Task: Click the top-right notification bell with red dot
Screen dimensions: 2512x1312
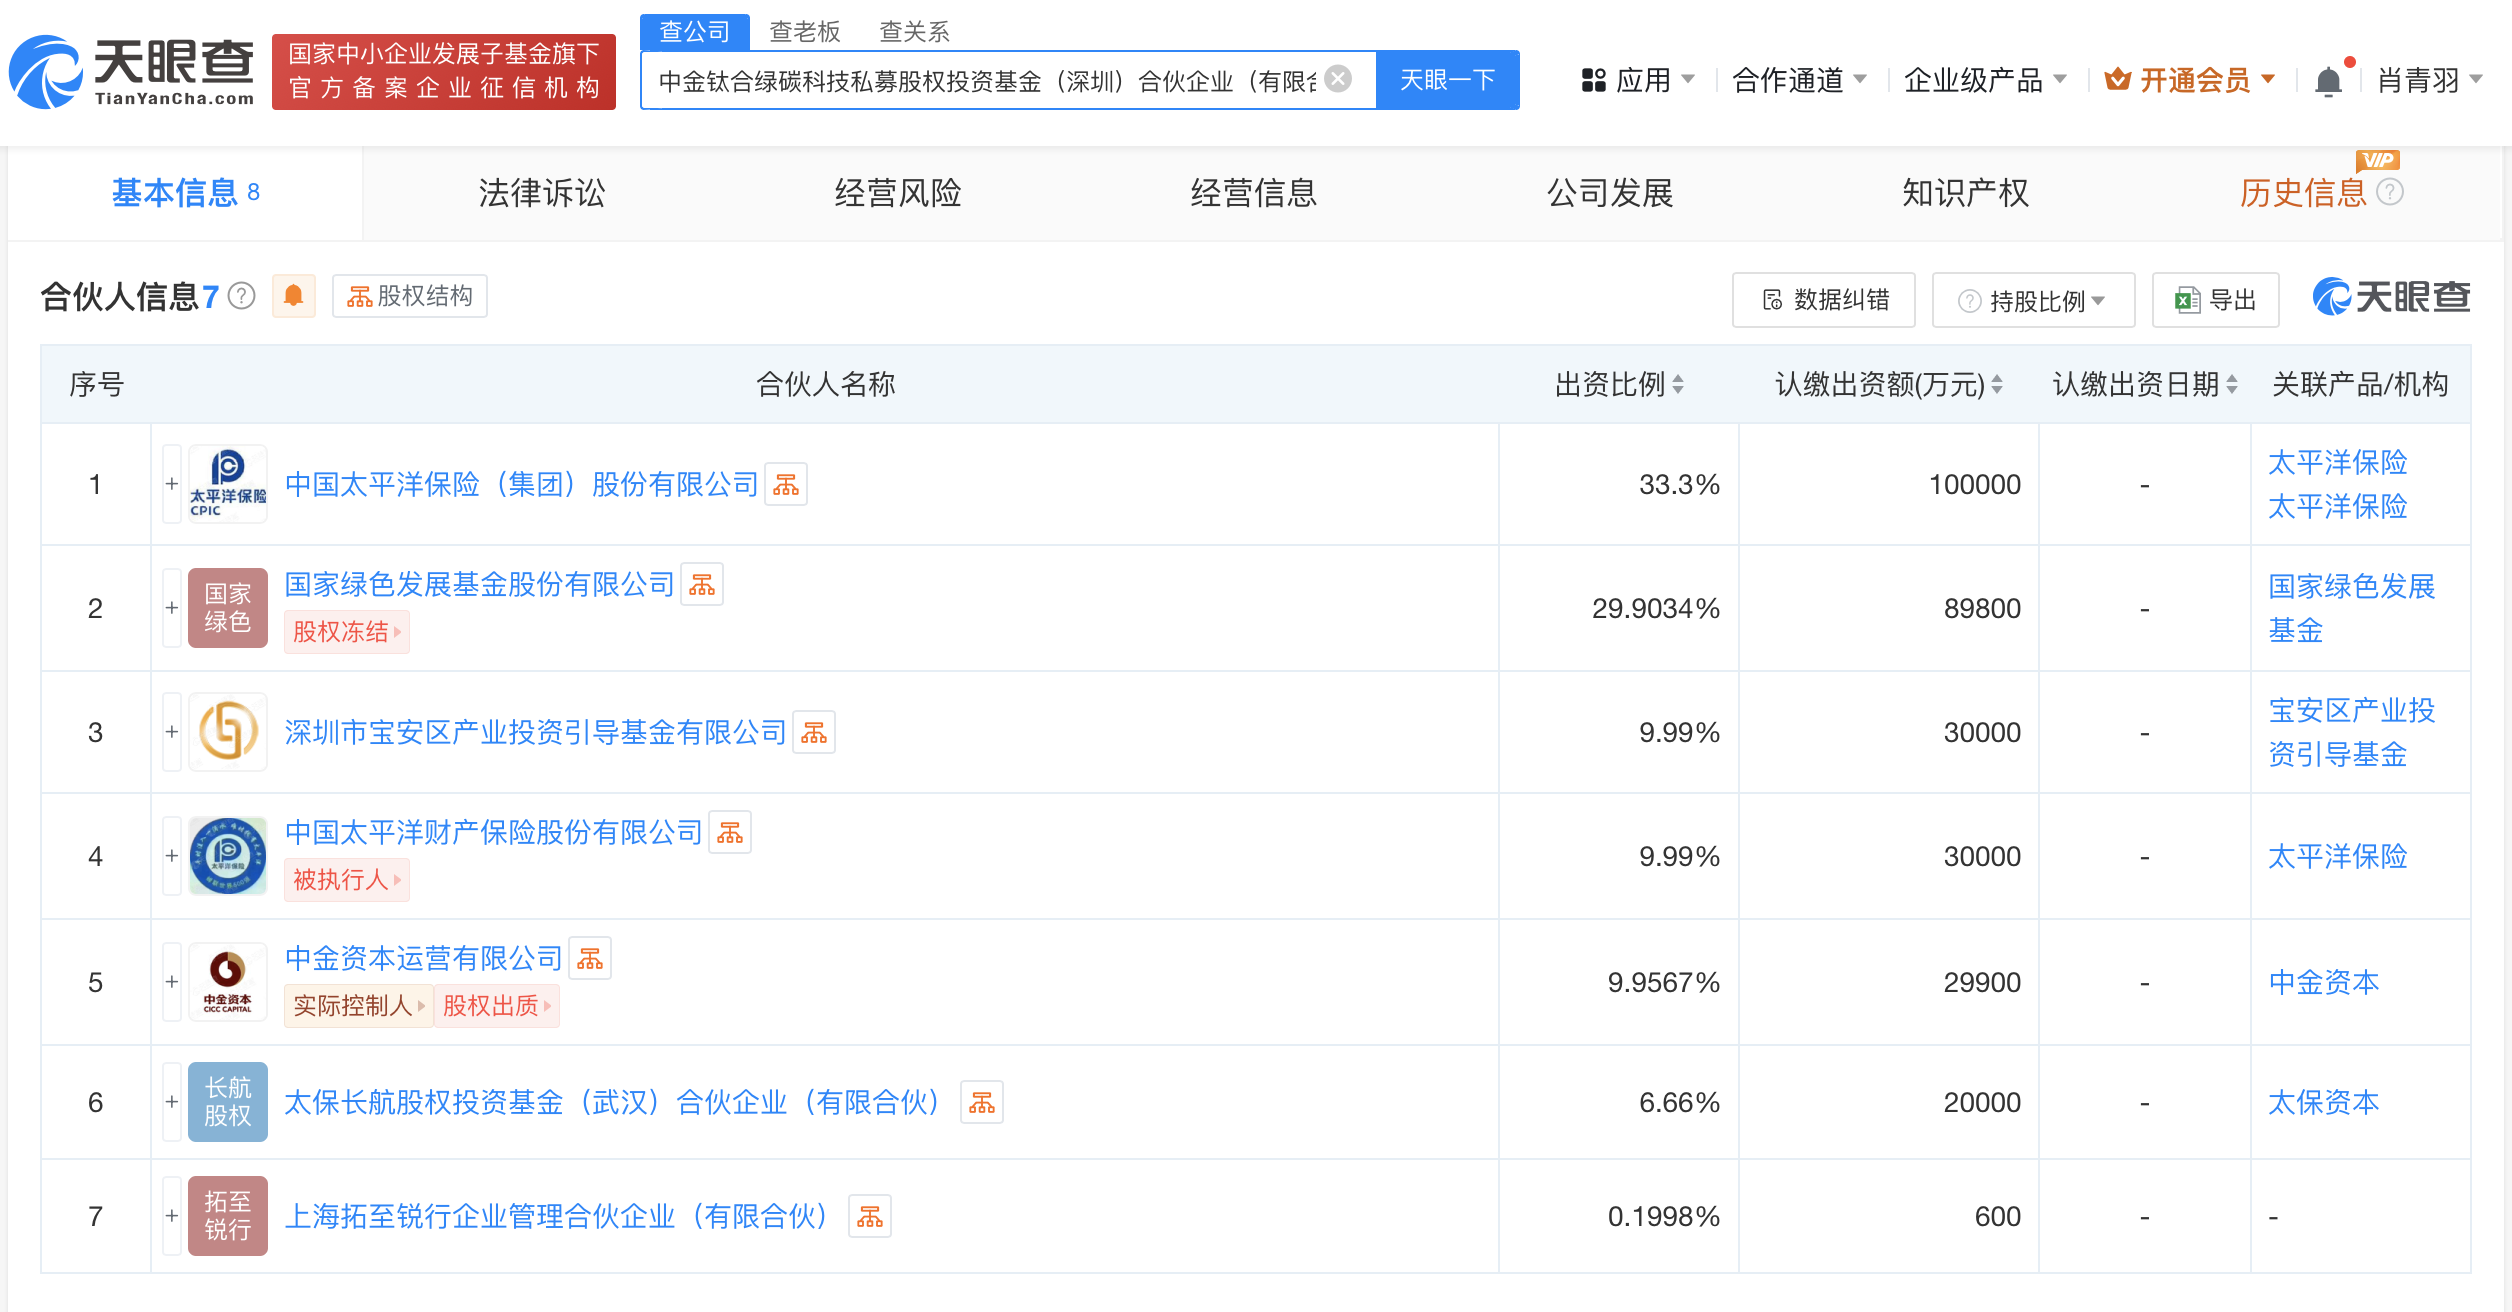Action: [x=2329, y=79]
